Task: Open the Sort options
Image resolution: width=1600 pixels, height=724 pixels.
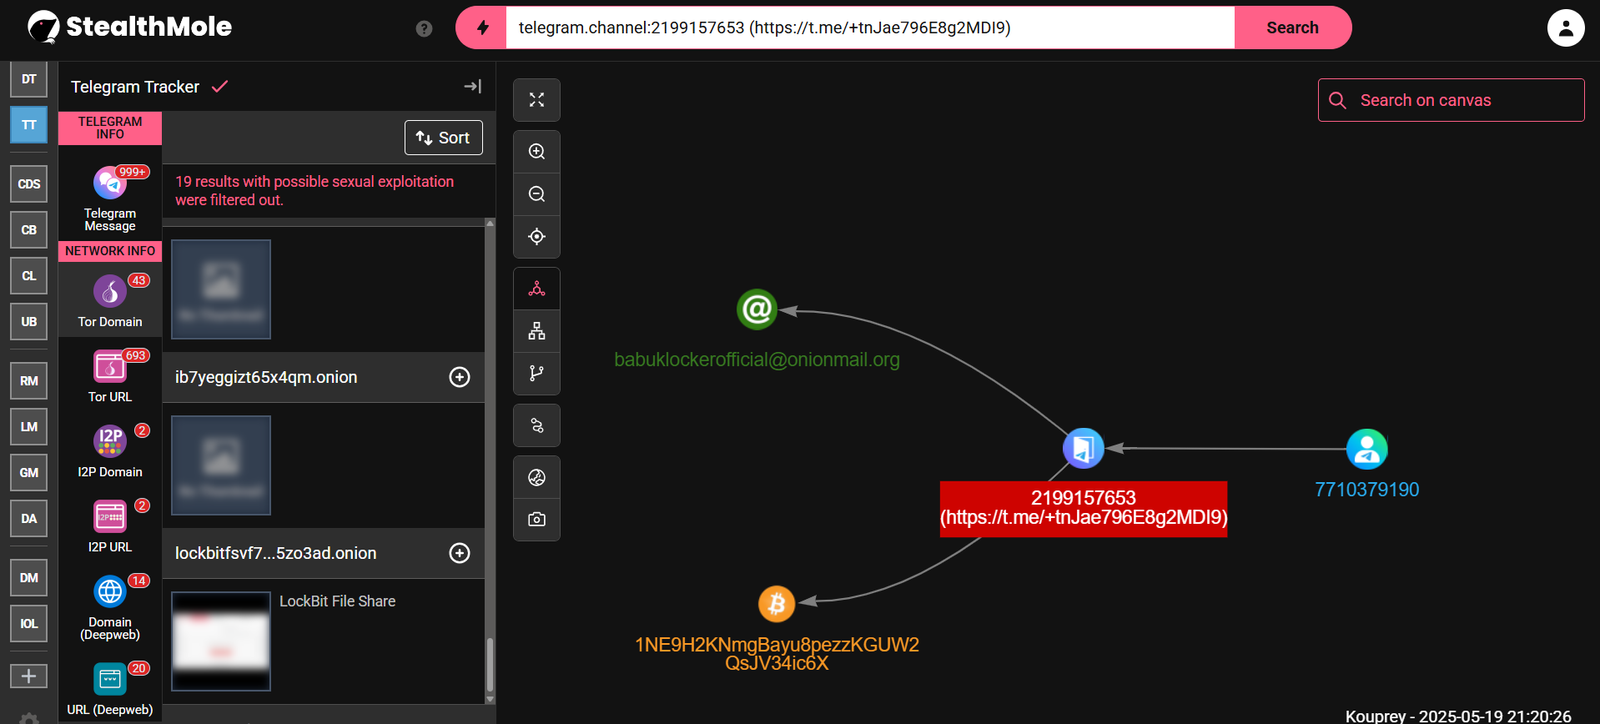Action: point(443,138)
